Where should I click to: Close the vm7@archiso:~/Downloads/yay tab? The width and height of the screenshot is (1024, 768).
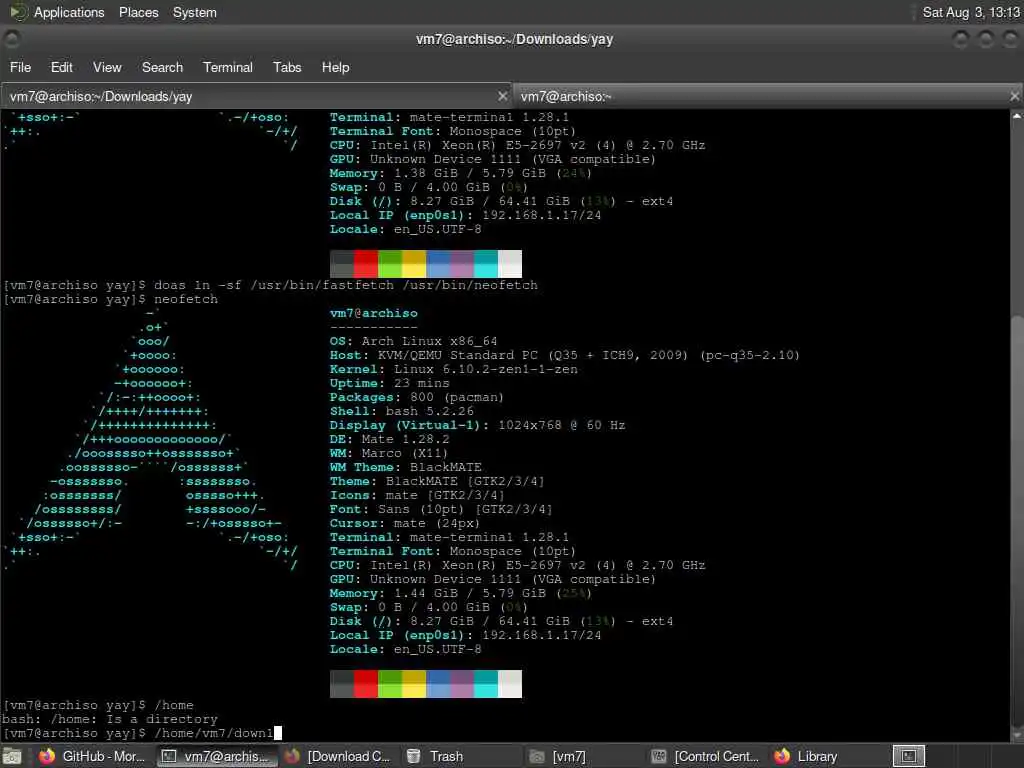(x=502, y=96)
